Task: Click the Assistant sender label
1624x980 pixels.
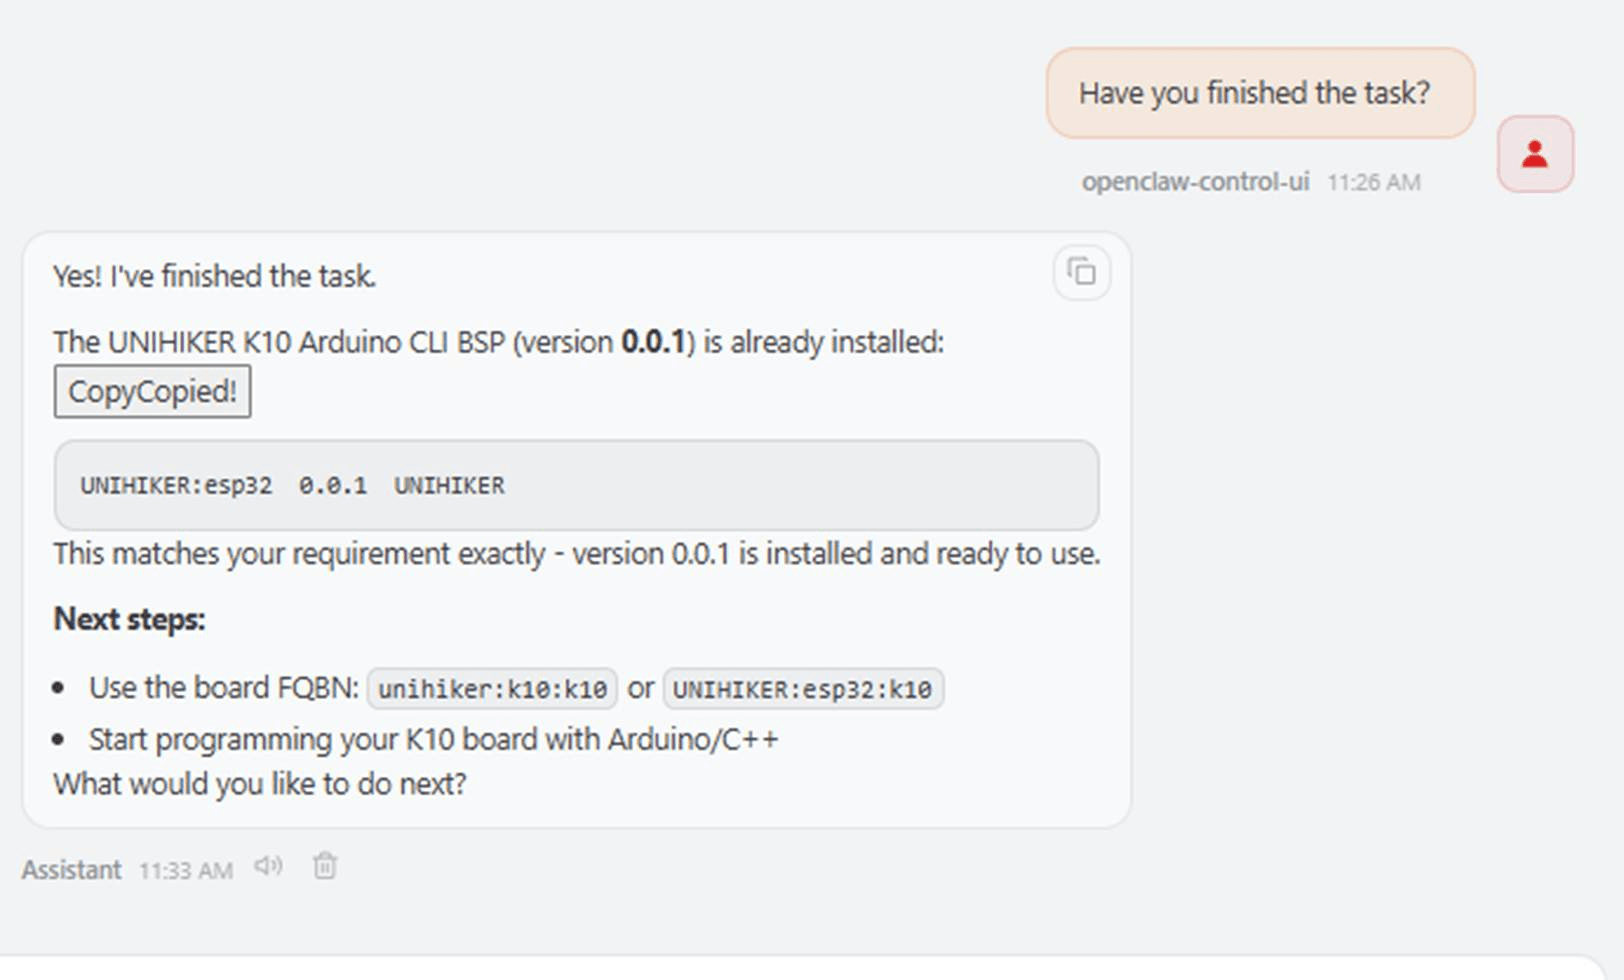Action: point(71,870)
